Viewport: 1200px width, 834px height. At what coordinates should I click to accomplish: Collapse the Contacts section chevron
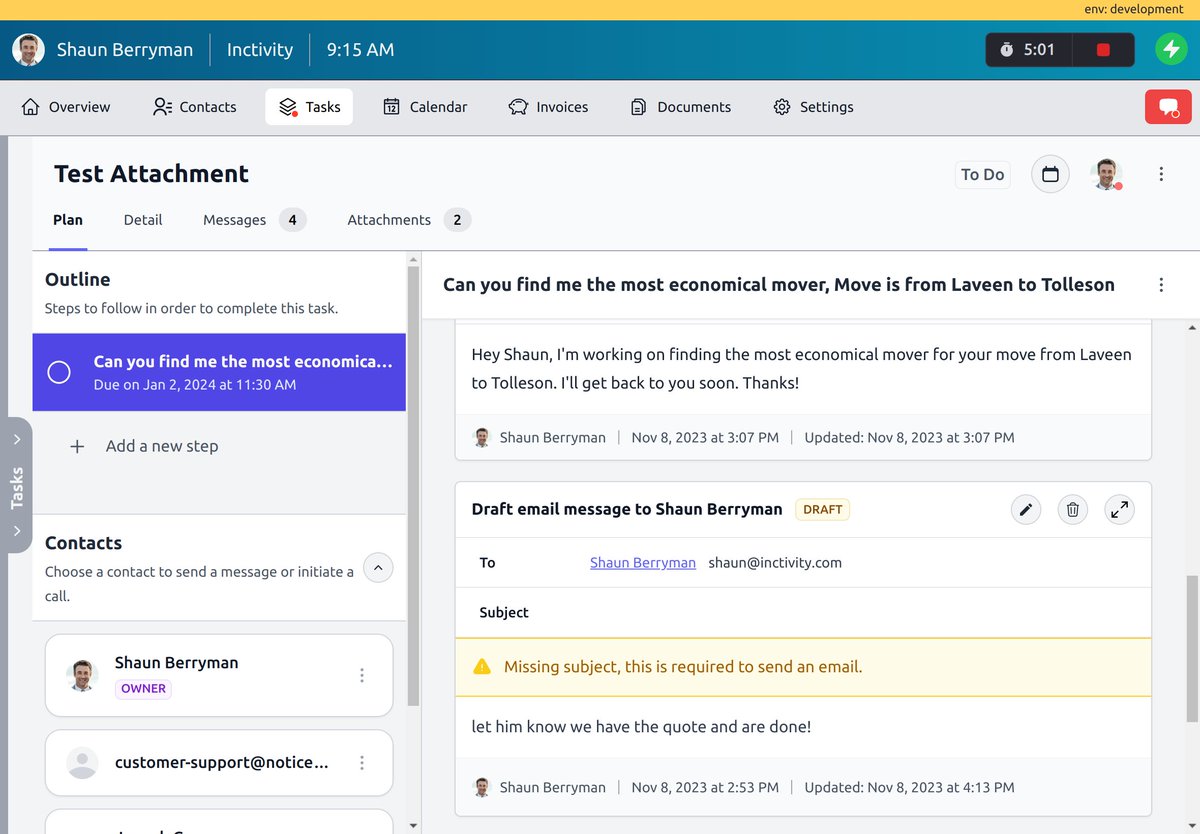click(378, 568)
